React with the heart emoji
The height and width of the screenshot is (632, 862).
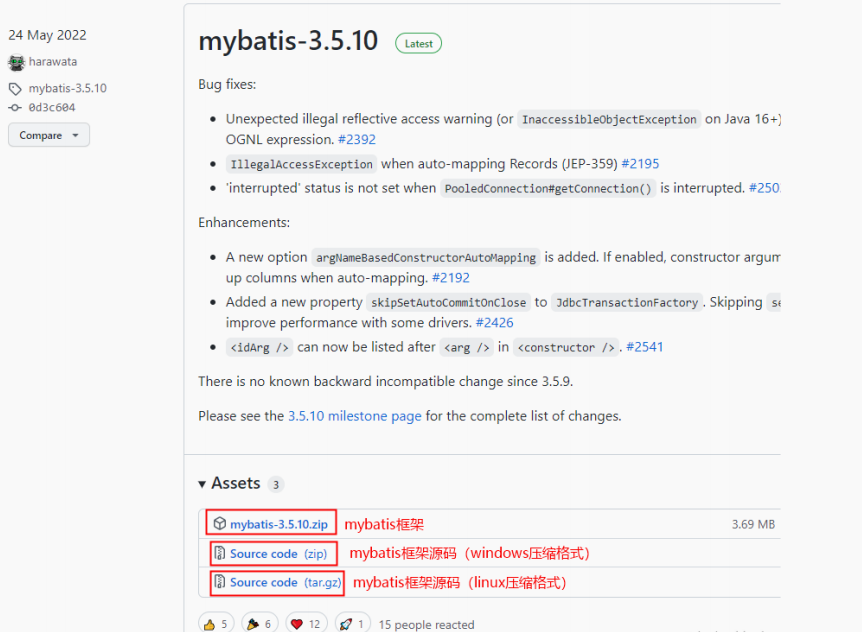pos(306,624)
